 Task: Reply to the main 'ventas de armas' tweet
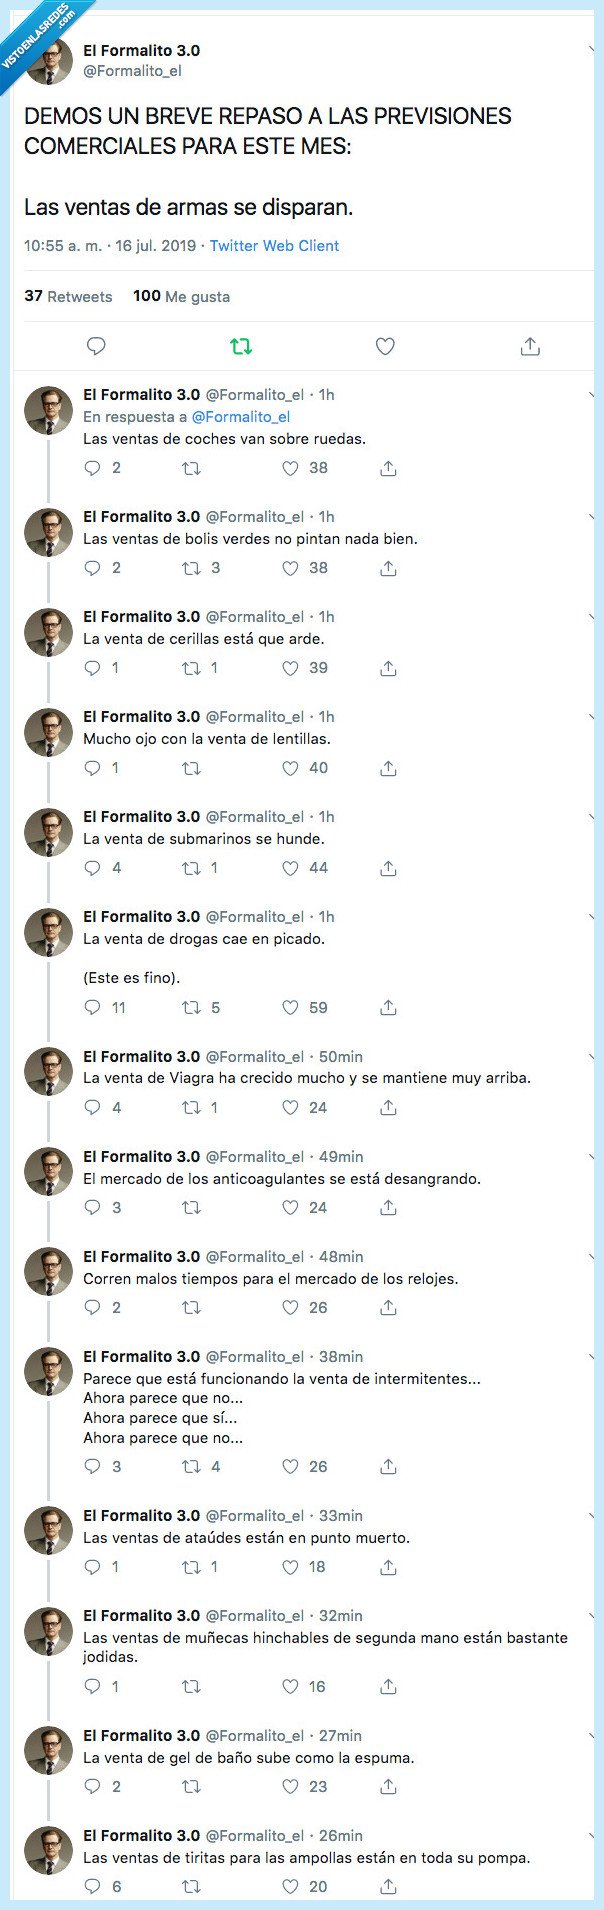[96, 347]
